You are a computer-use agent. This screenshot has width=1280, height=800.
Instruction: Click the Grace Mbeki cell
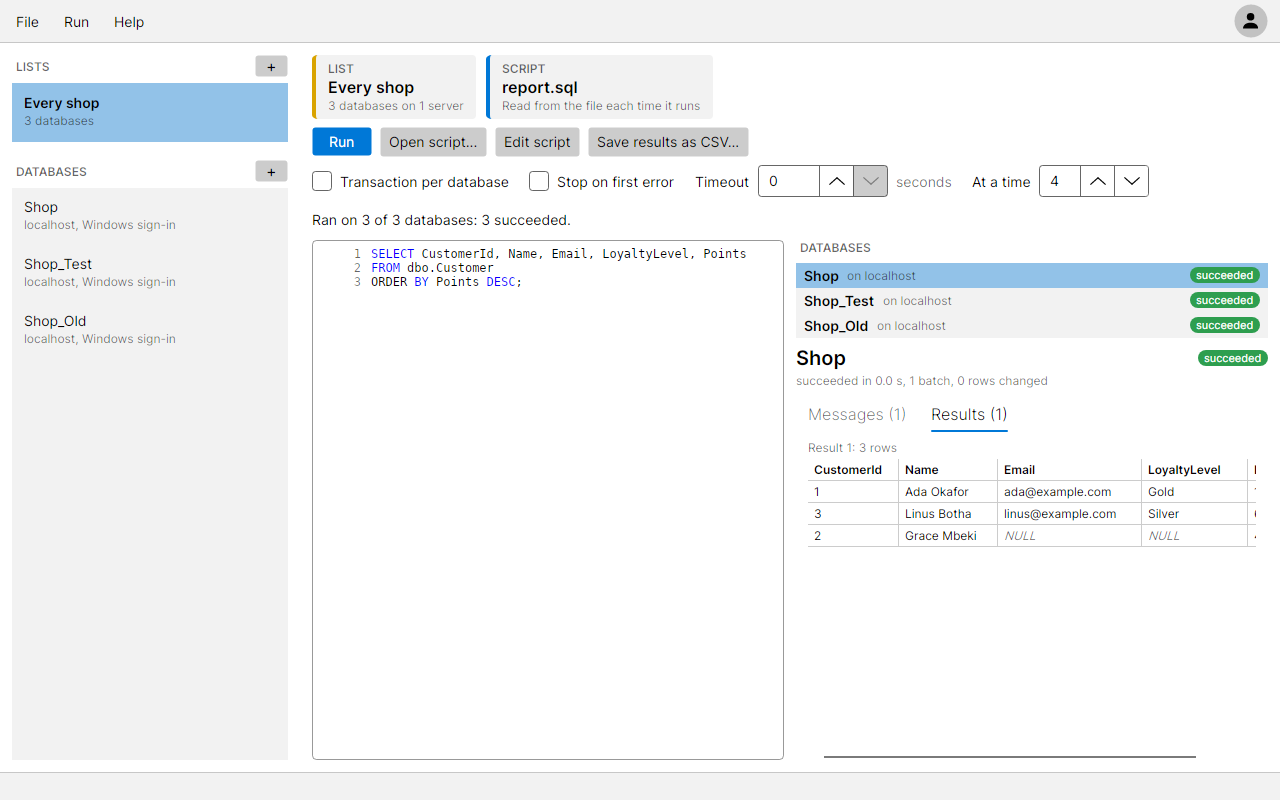(x=948, y=536)
